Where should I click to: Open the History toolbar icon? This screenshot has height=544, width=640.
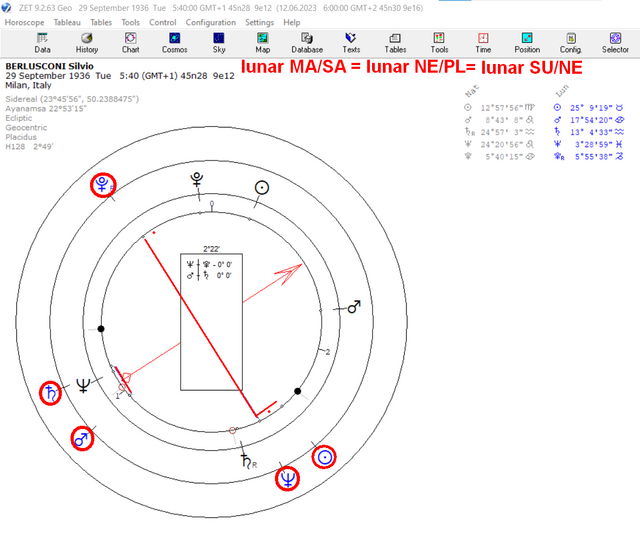point(87,43)
